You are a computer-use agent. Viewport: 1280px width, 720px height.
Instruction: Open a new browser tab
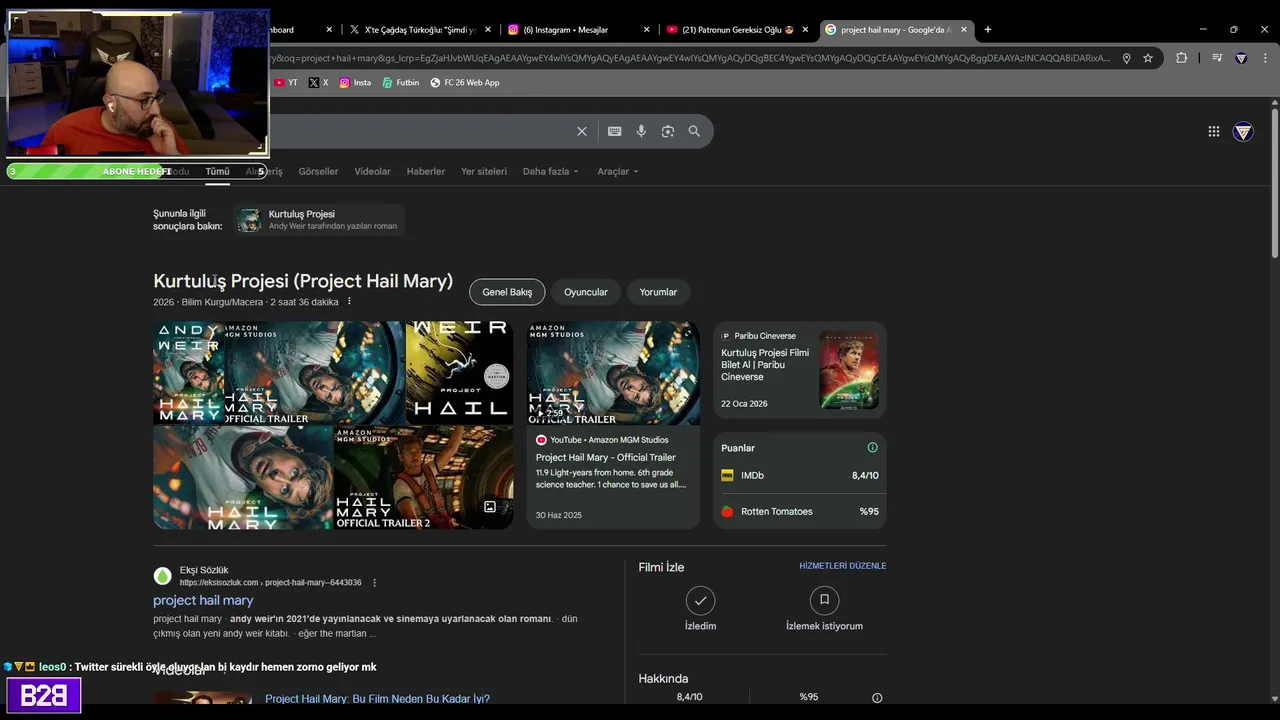988,30
